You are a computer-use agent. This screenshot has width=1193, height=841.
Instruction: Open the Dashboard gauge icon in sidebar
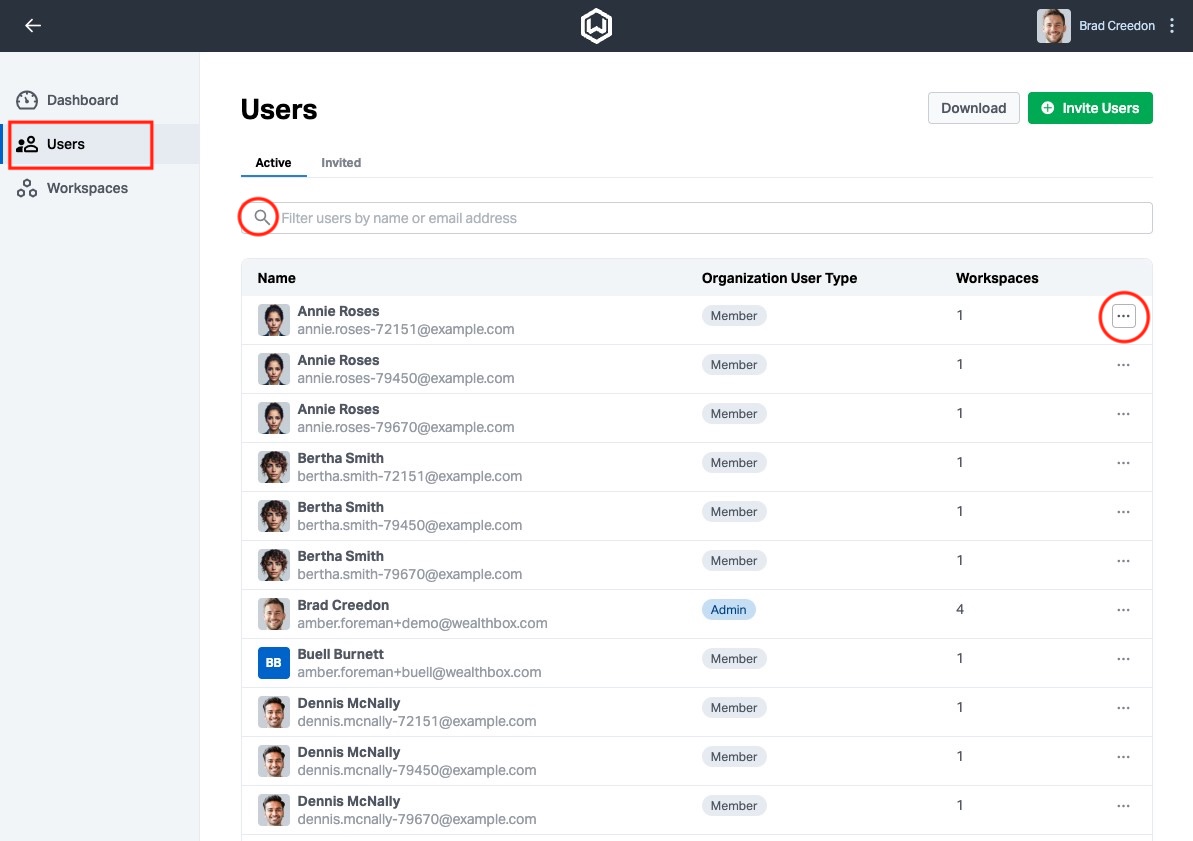point(27,100)
